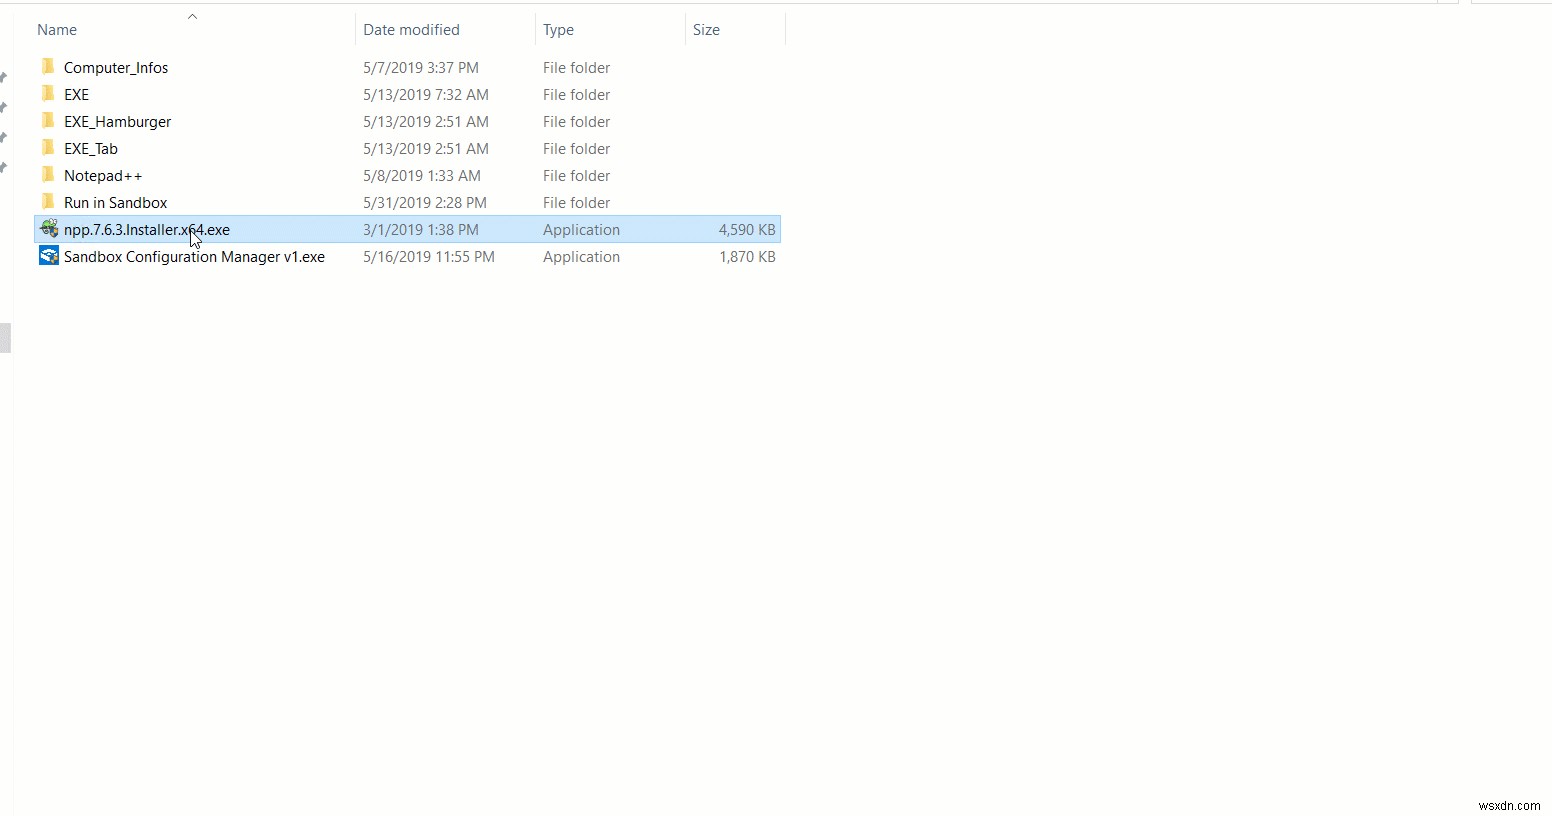
Task: Sort files by Size
Action: tap(706, 29)
